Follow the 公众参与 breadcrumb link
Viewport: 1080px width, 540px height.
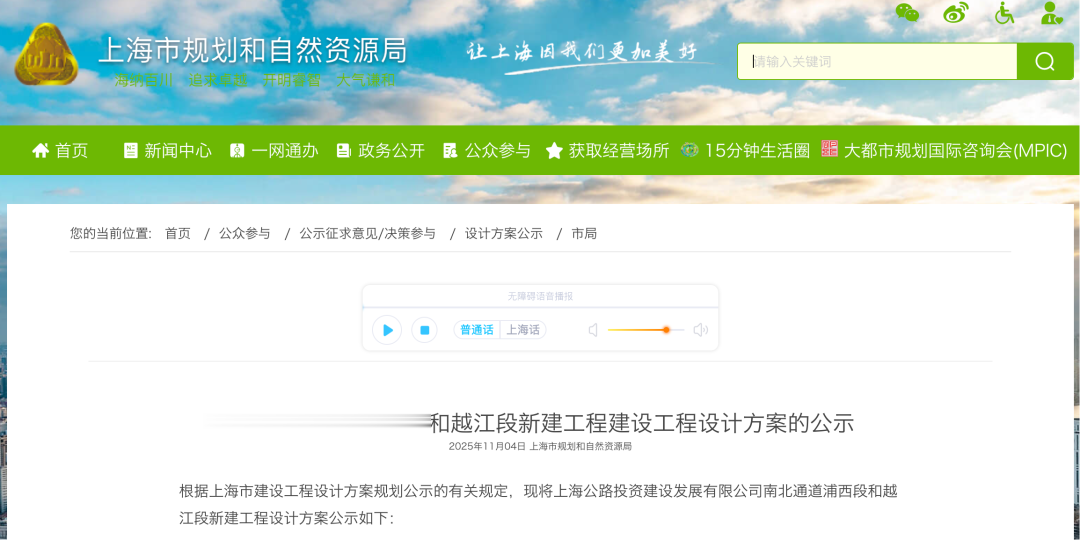pos(245,233)
